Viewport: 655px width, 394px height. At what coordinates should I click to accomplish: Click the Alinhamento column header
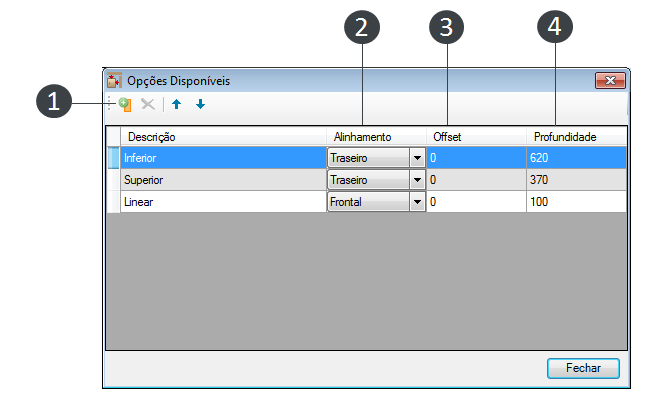coord(376,137)
